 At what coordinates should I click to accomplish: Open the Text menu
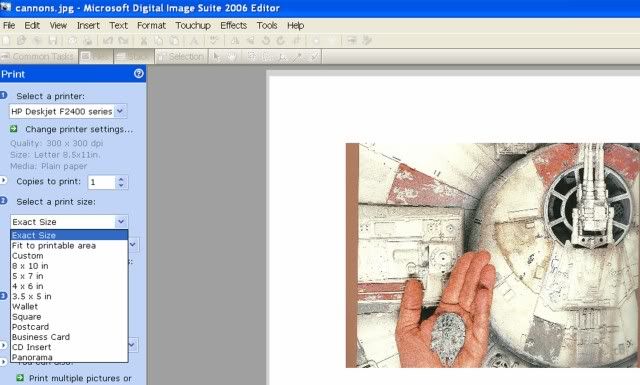click(x=118, y=25)
